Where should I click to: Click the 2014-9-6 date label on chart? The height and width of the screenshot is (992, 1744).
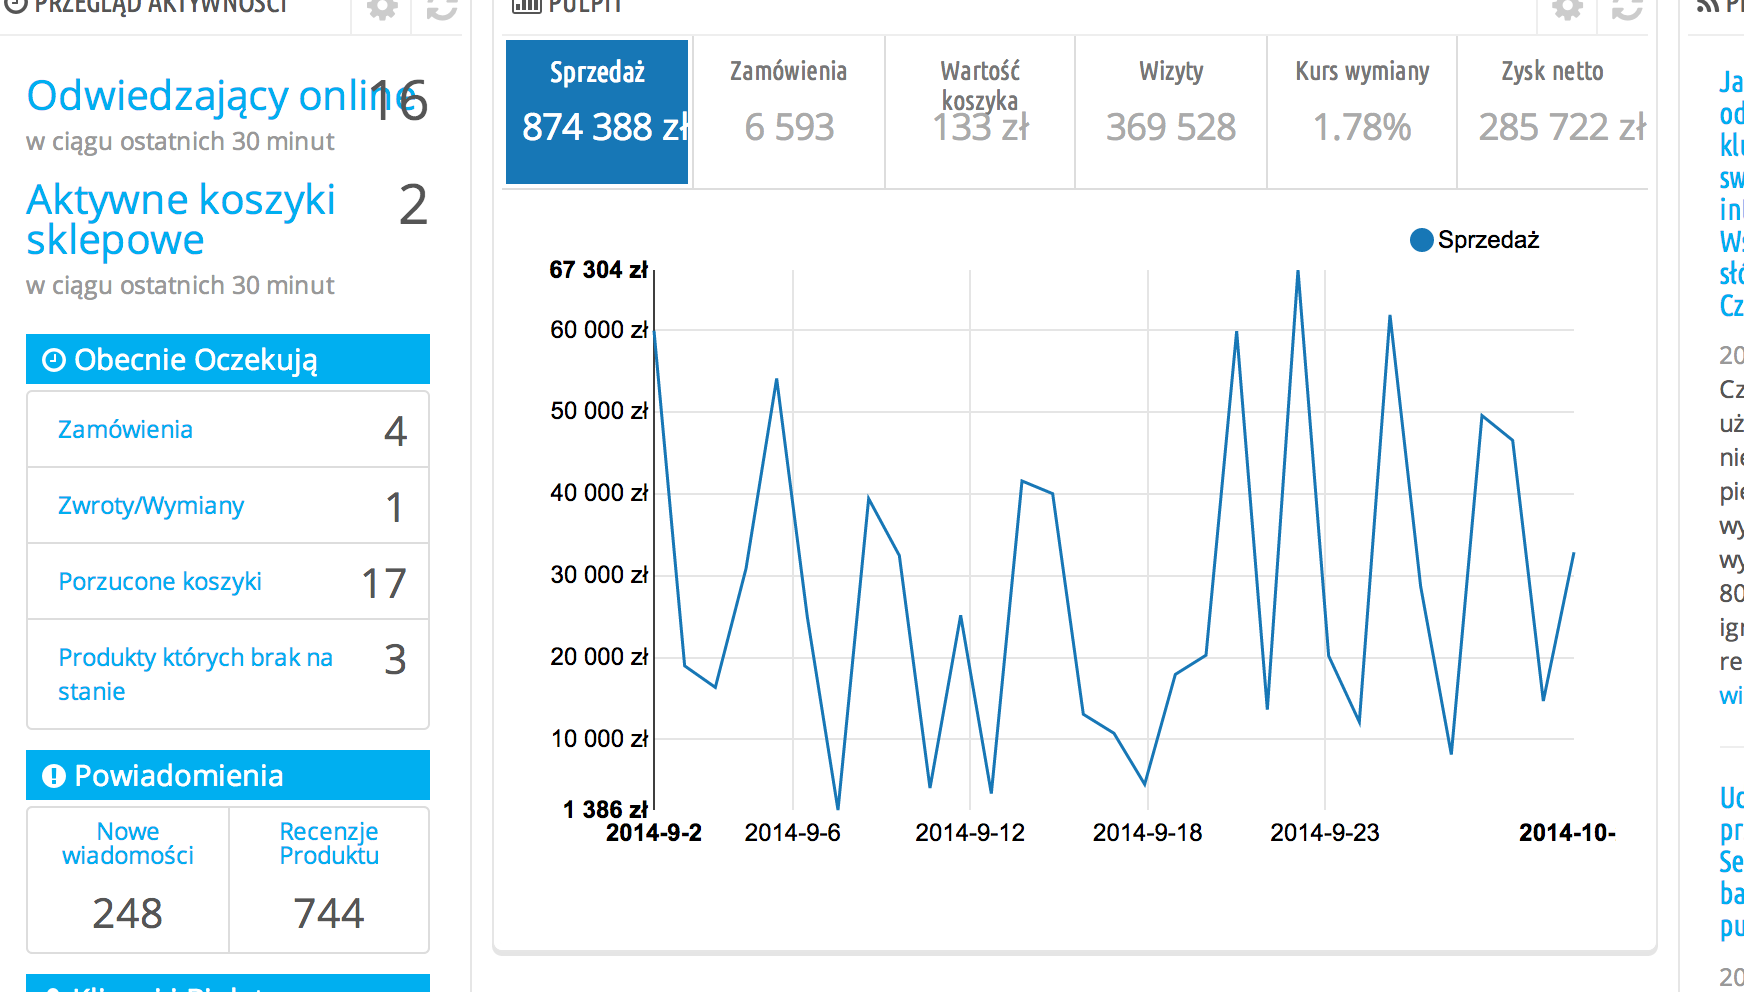793,833
